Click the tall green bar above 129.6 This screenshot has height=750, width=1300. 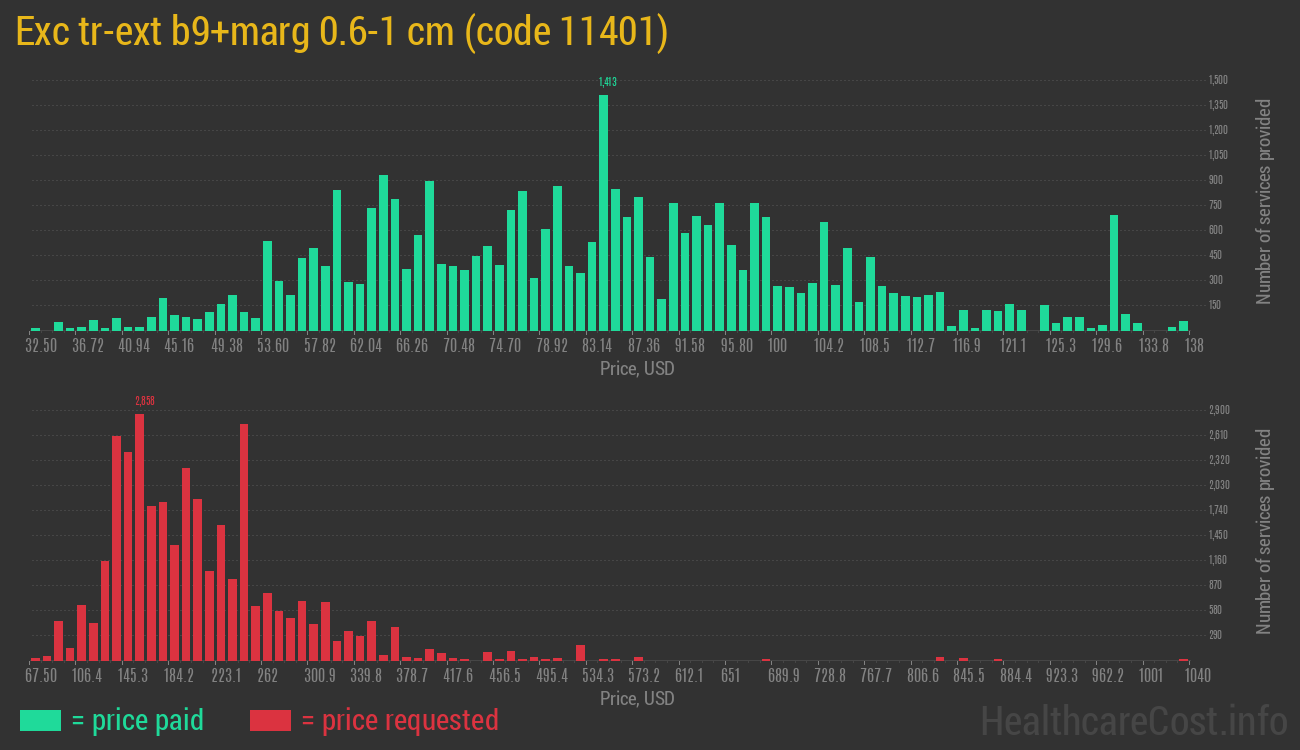tap(1114, 272)
